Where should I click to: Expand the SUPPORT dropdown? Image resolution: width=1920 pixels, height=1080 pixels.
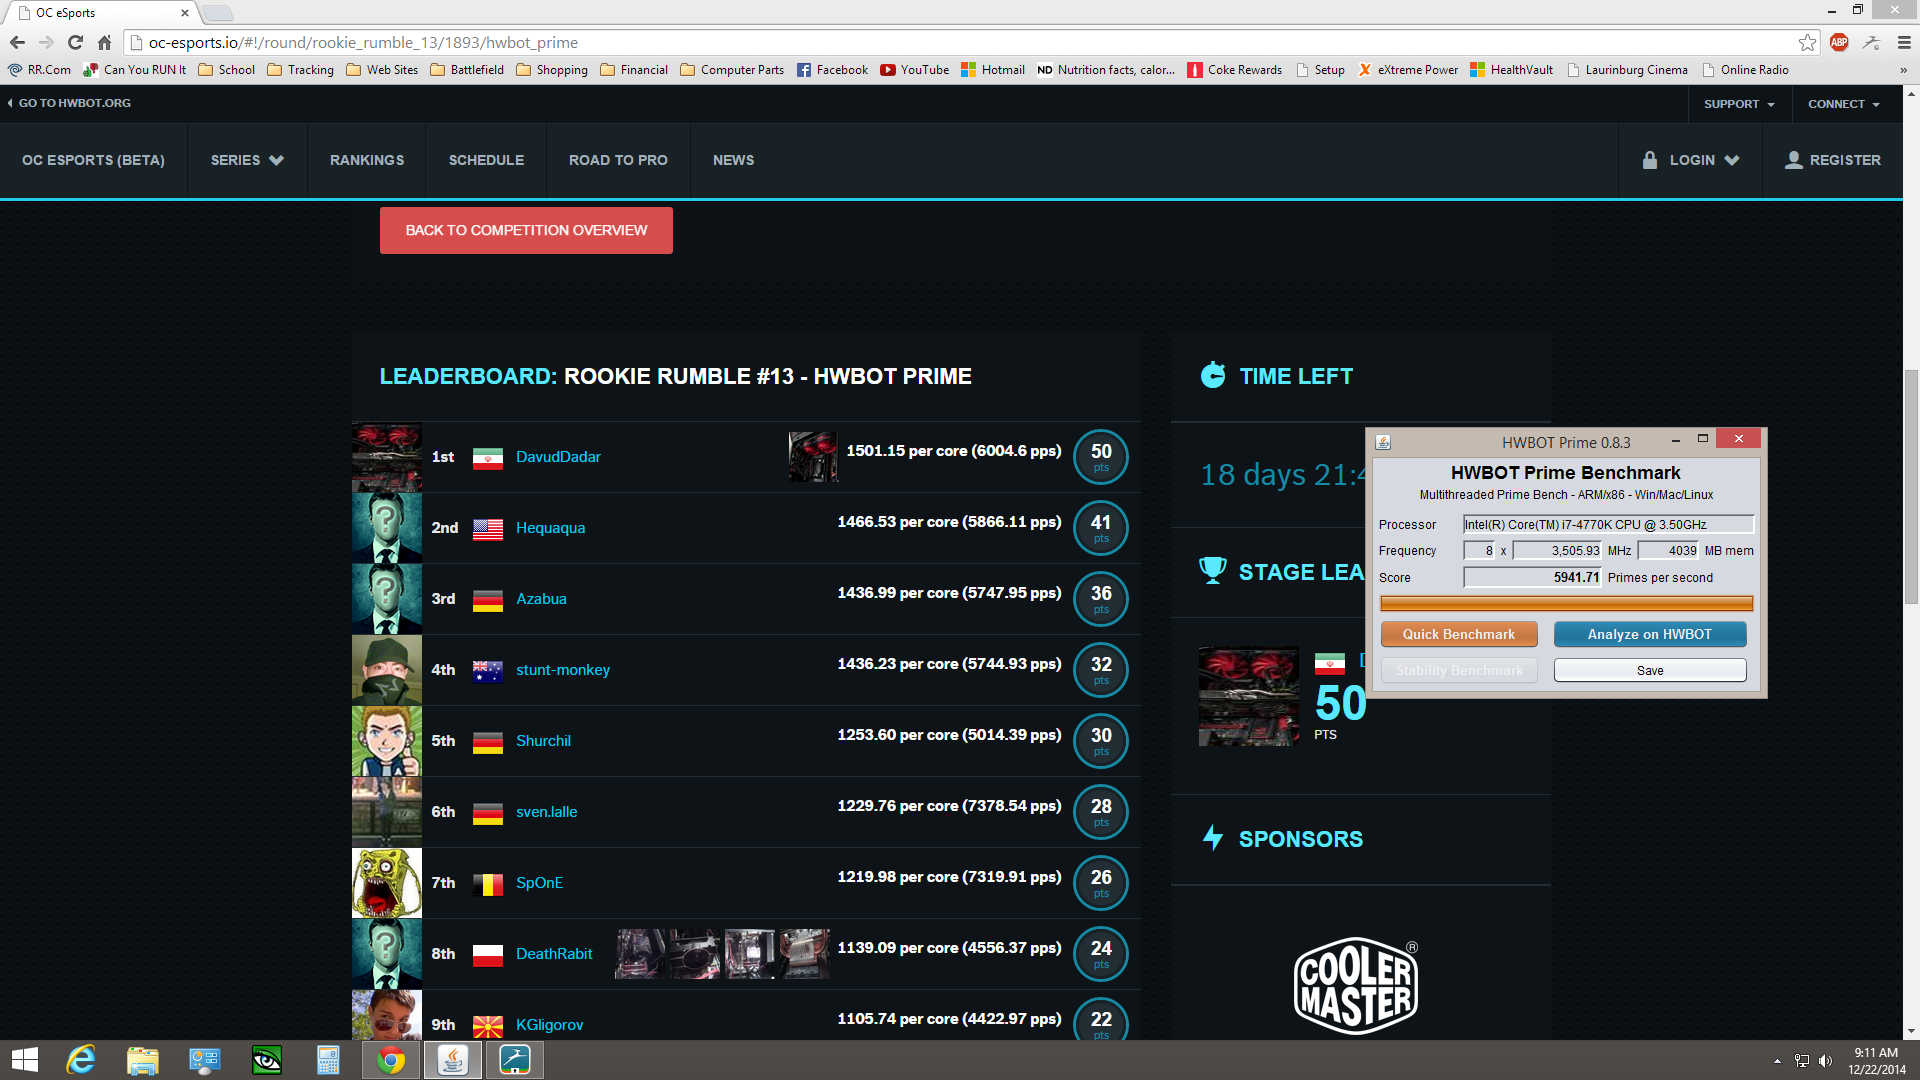1740,104
